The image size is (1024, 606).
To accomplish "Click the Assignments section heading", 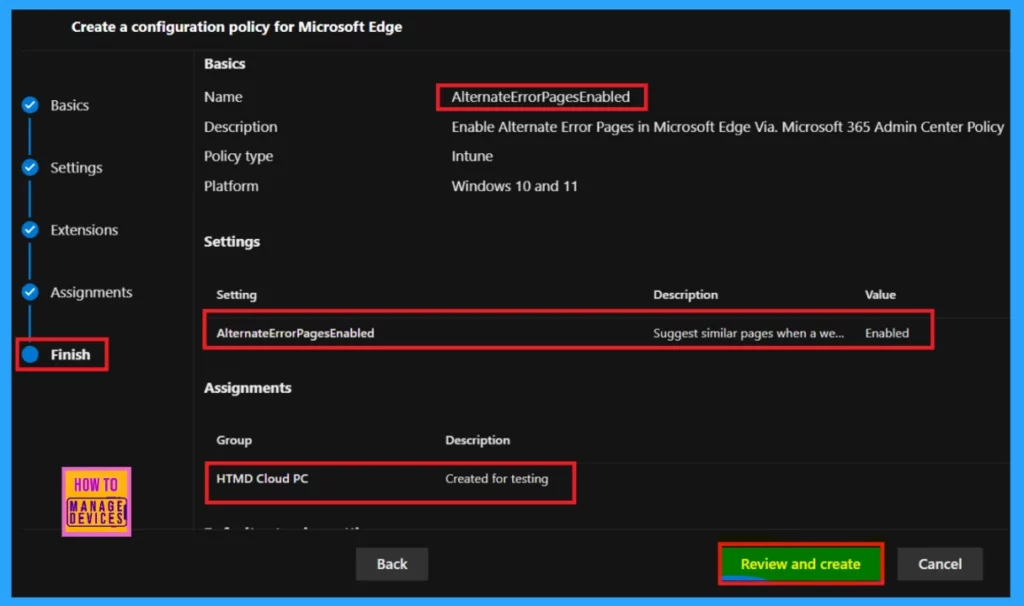I will 248,388.
